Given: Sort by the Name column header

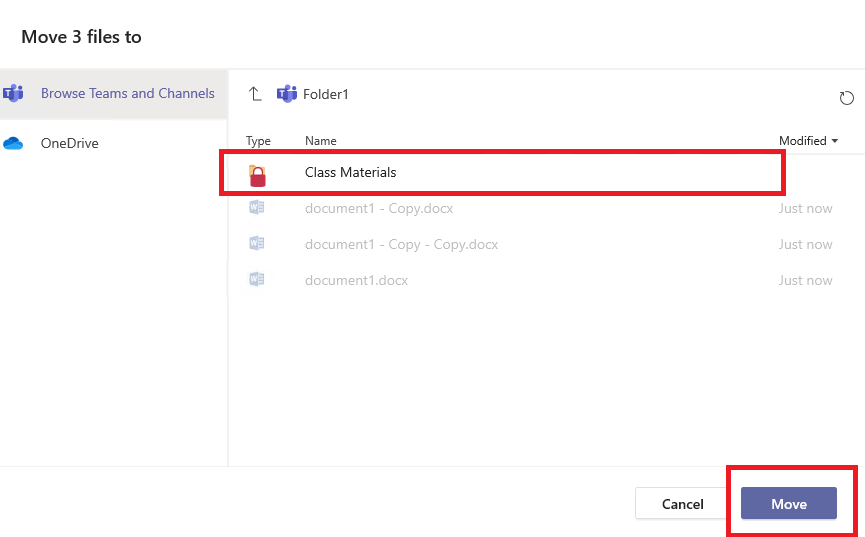Looking at the screenshot, I should 321,141.
